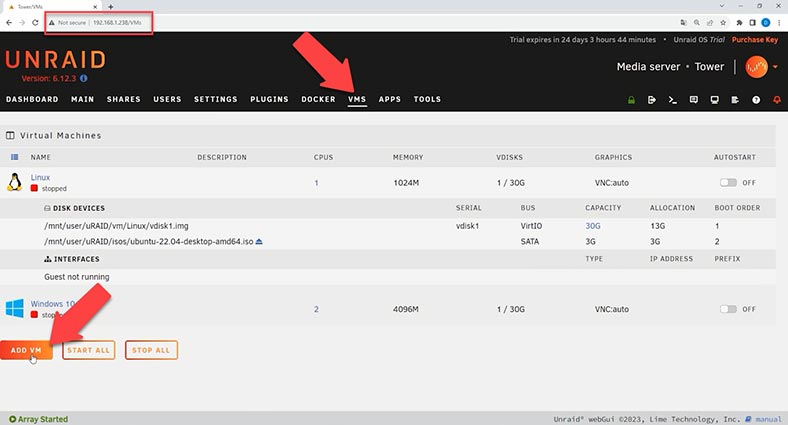
Task: Toggle the list view icon beside NAME
Action: click(15, 157)
